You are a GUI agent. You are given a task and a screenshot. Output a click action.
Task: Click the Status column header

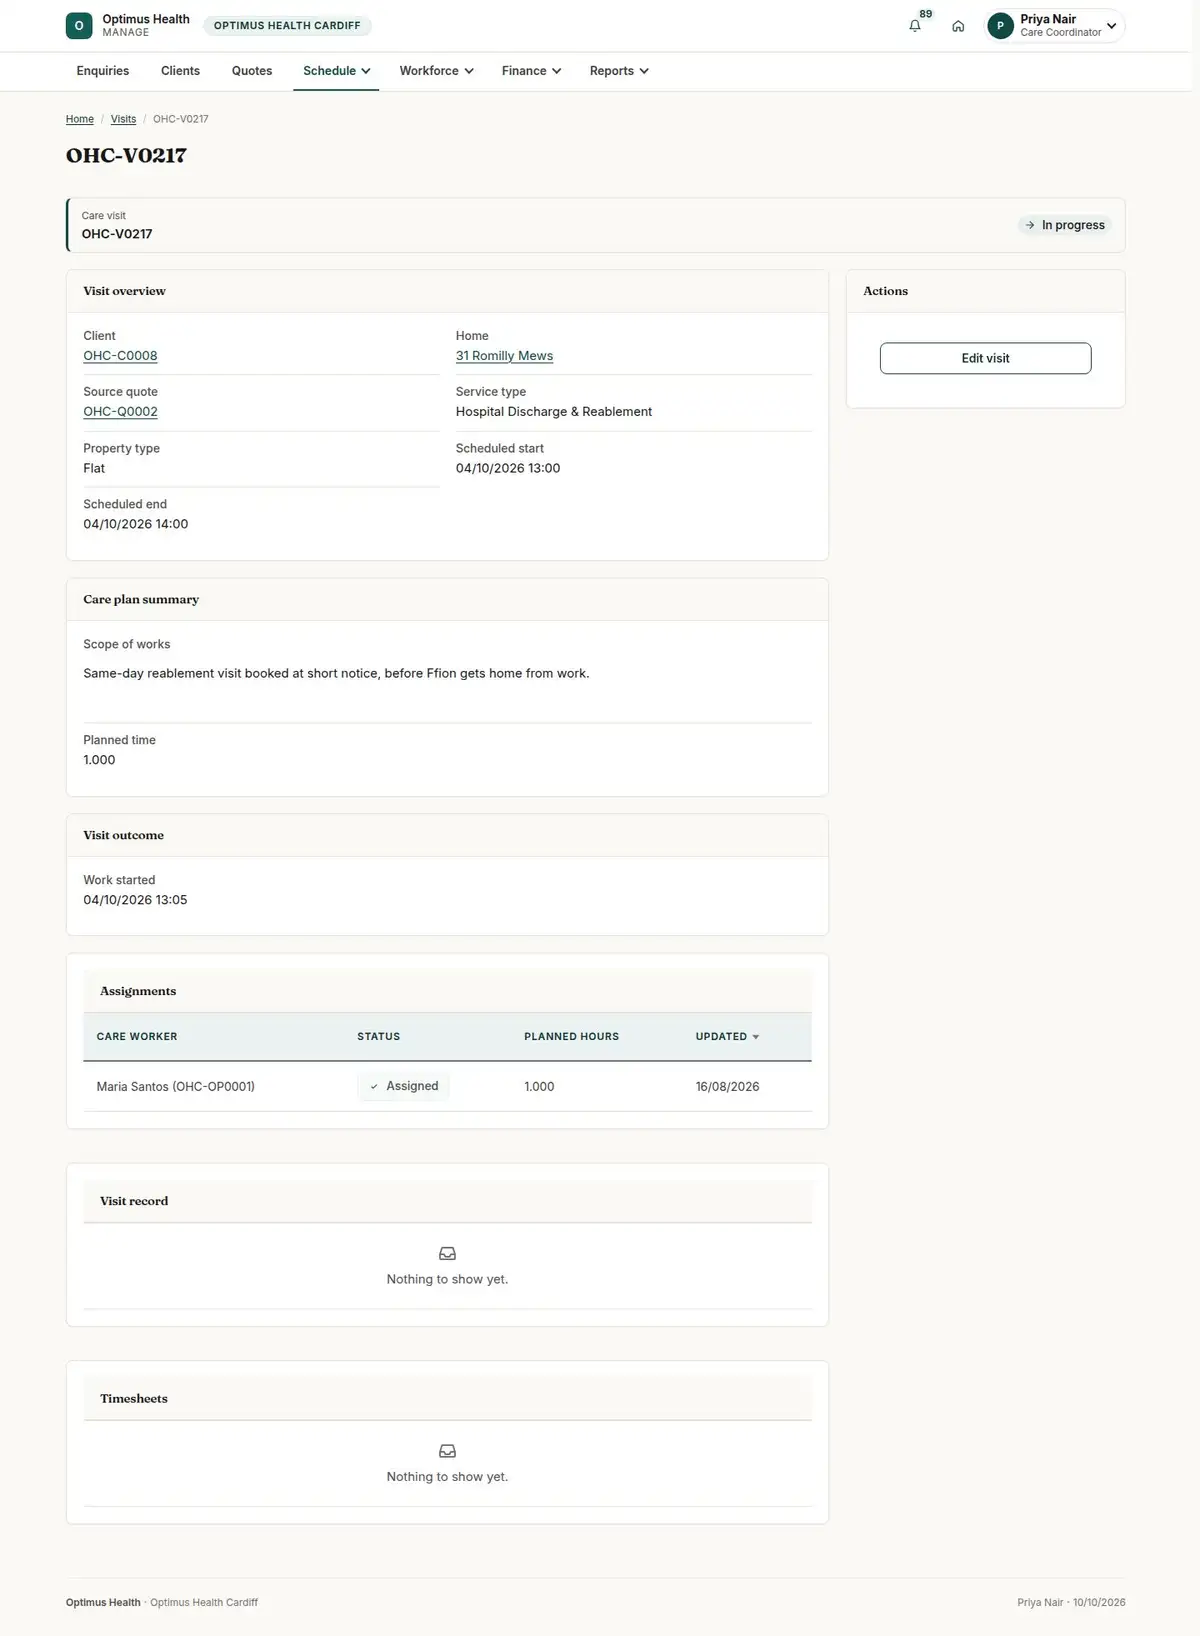379,1037
